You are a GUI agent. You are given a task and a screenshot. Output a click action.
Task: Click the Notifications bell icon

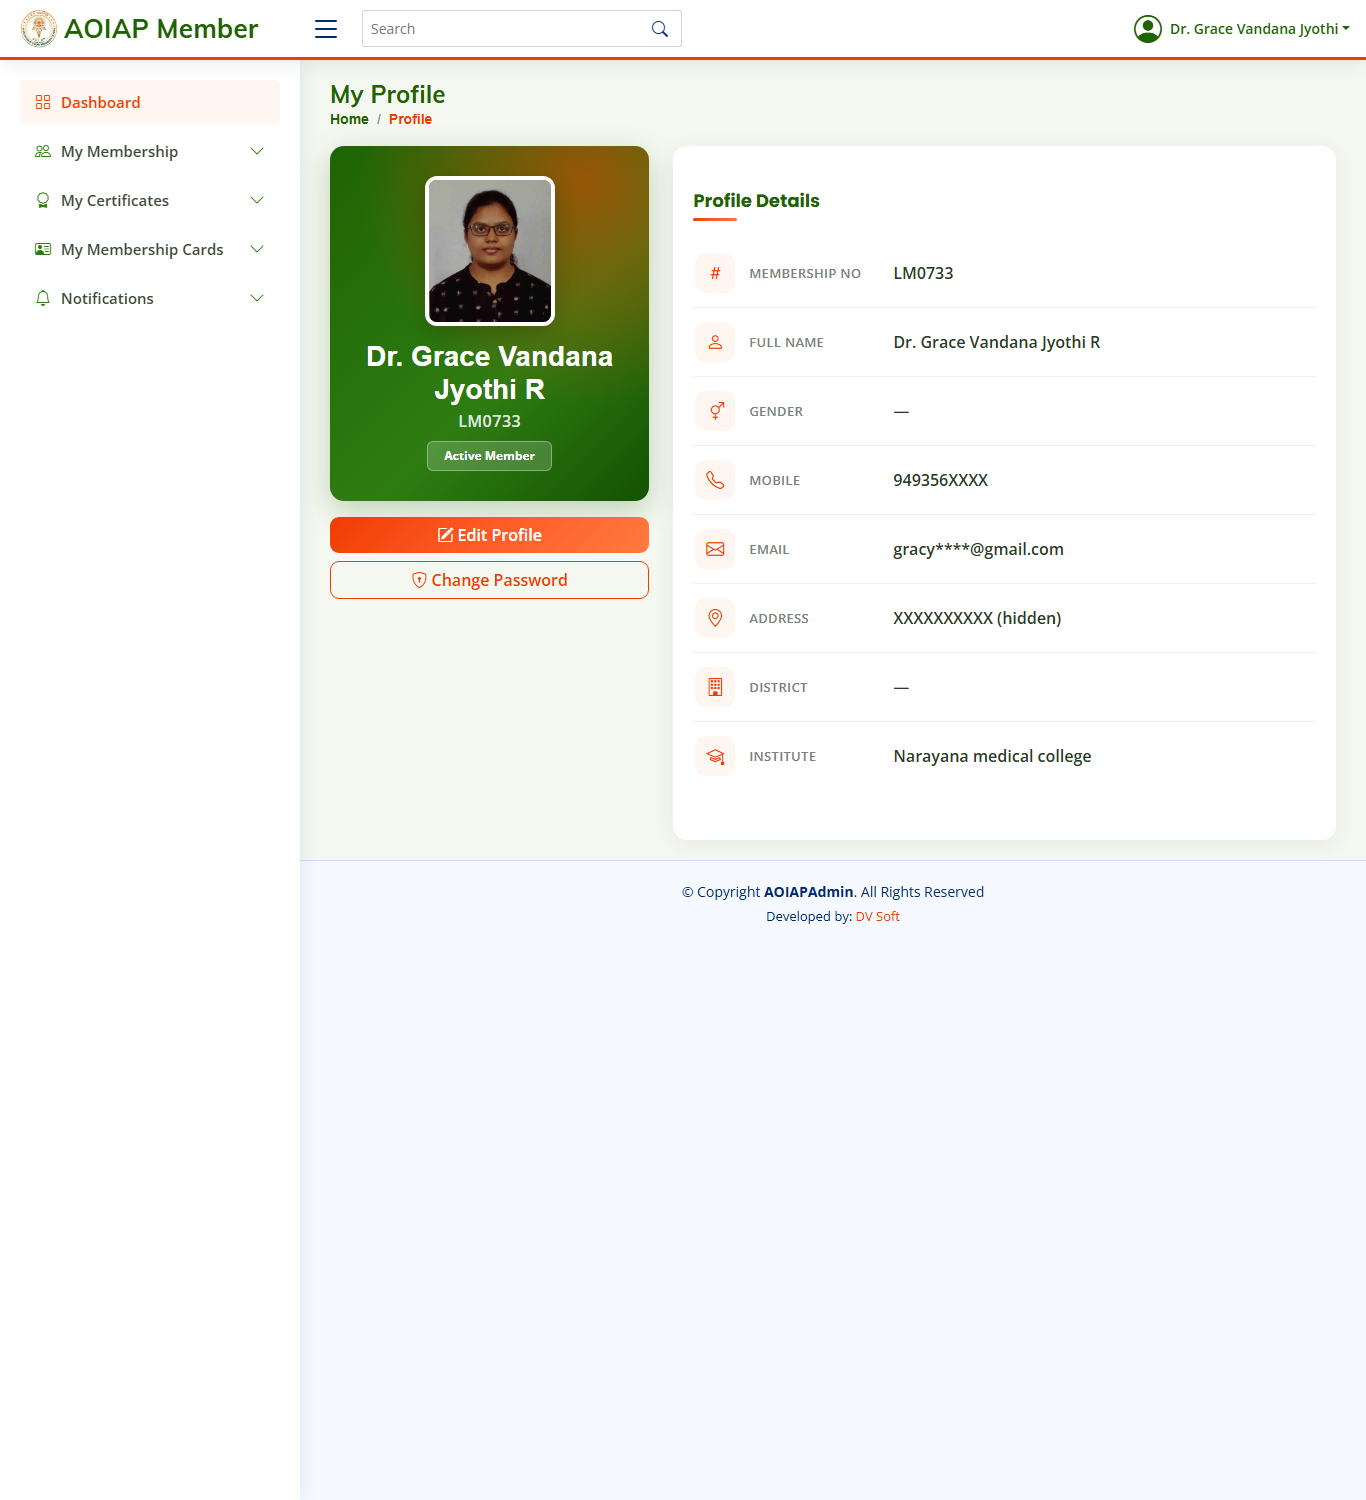(43, 298)
